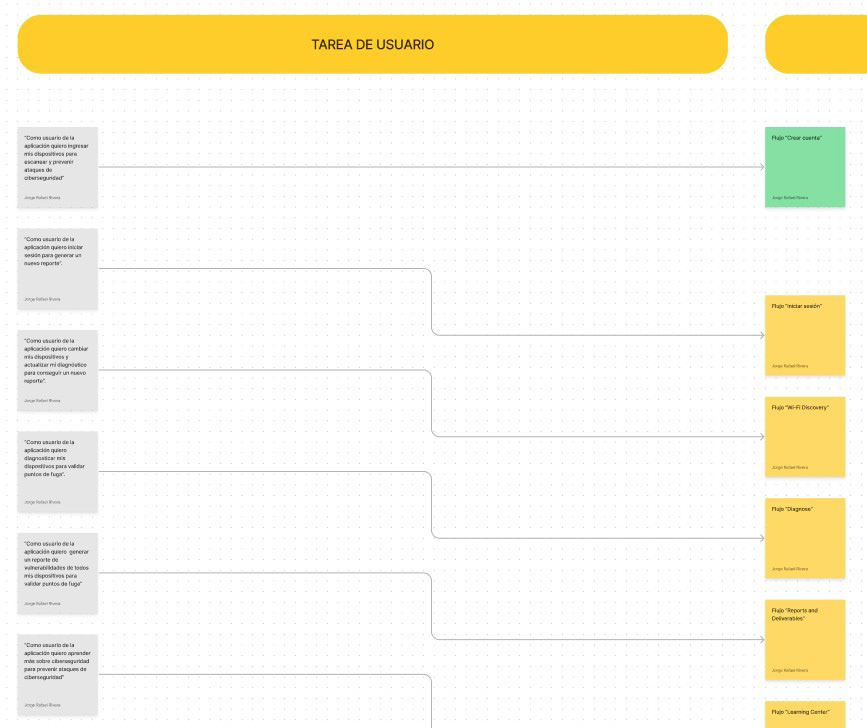Select the Flujo "Wi-Fi Discovery" sticky note

point(805,437)
